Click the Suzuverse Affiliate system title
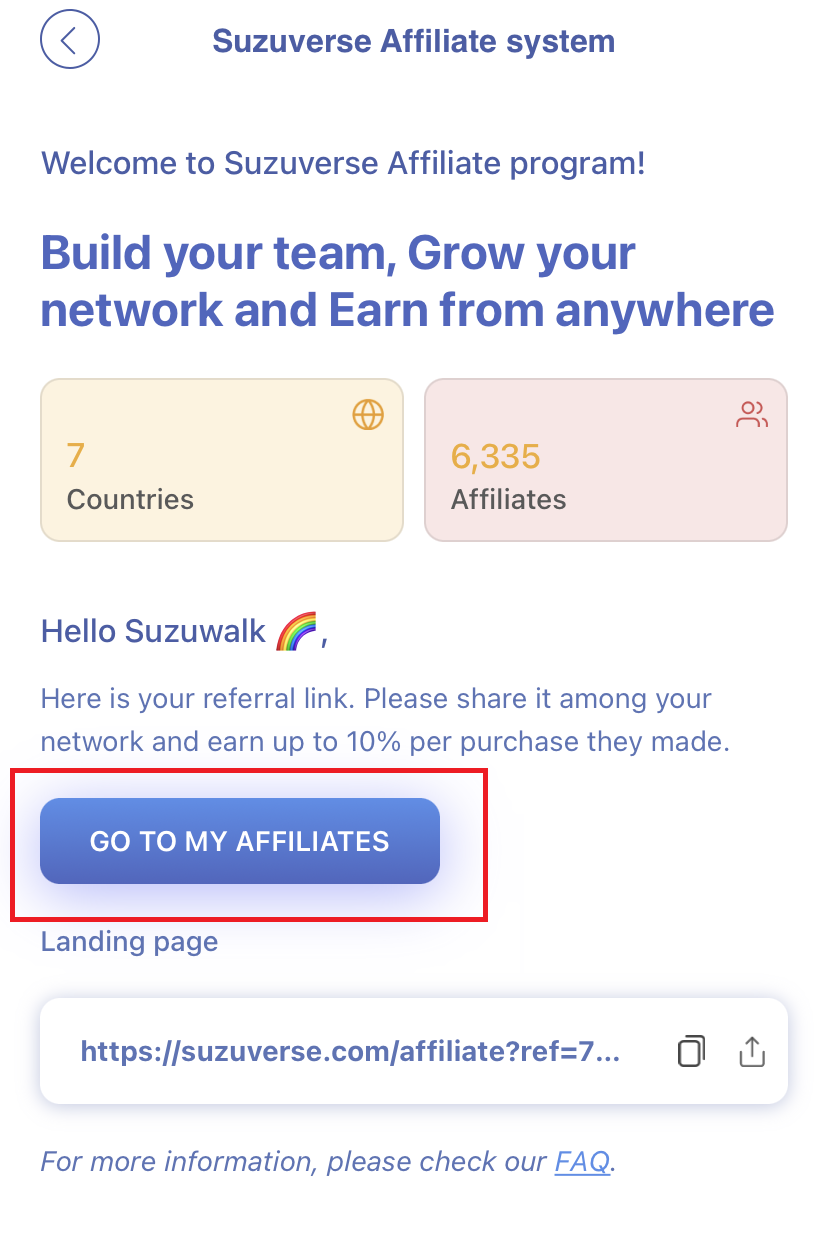 pos(414,42)
